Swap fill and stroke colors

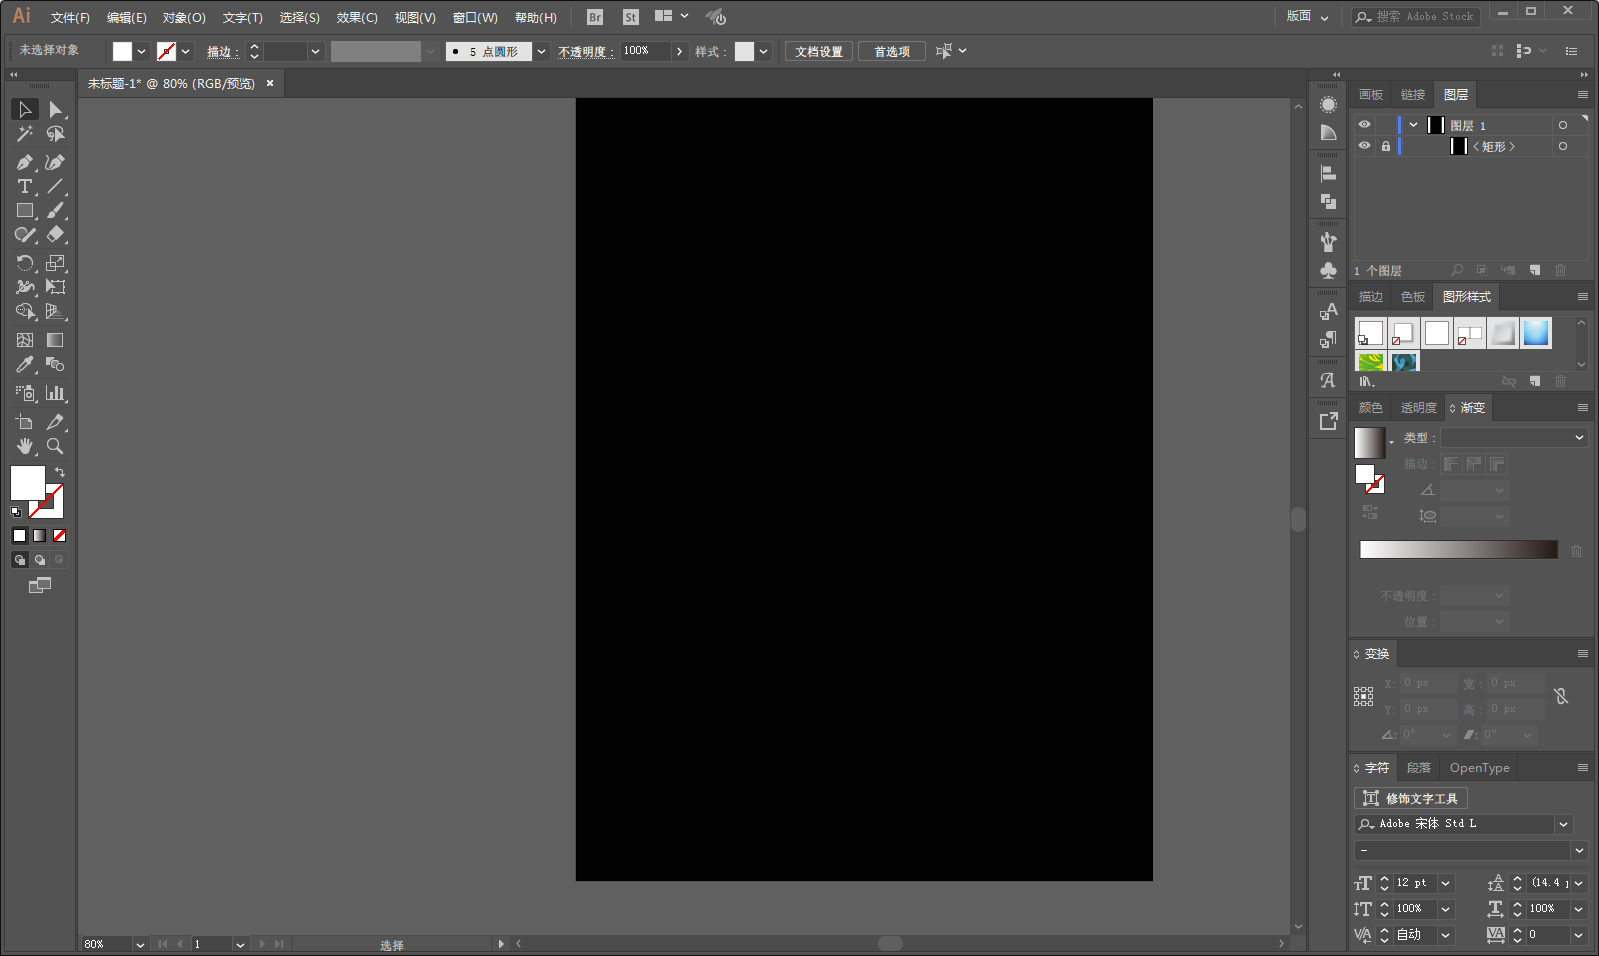tap(60, 472)
